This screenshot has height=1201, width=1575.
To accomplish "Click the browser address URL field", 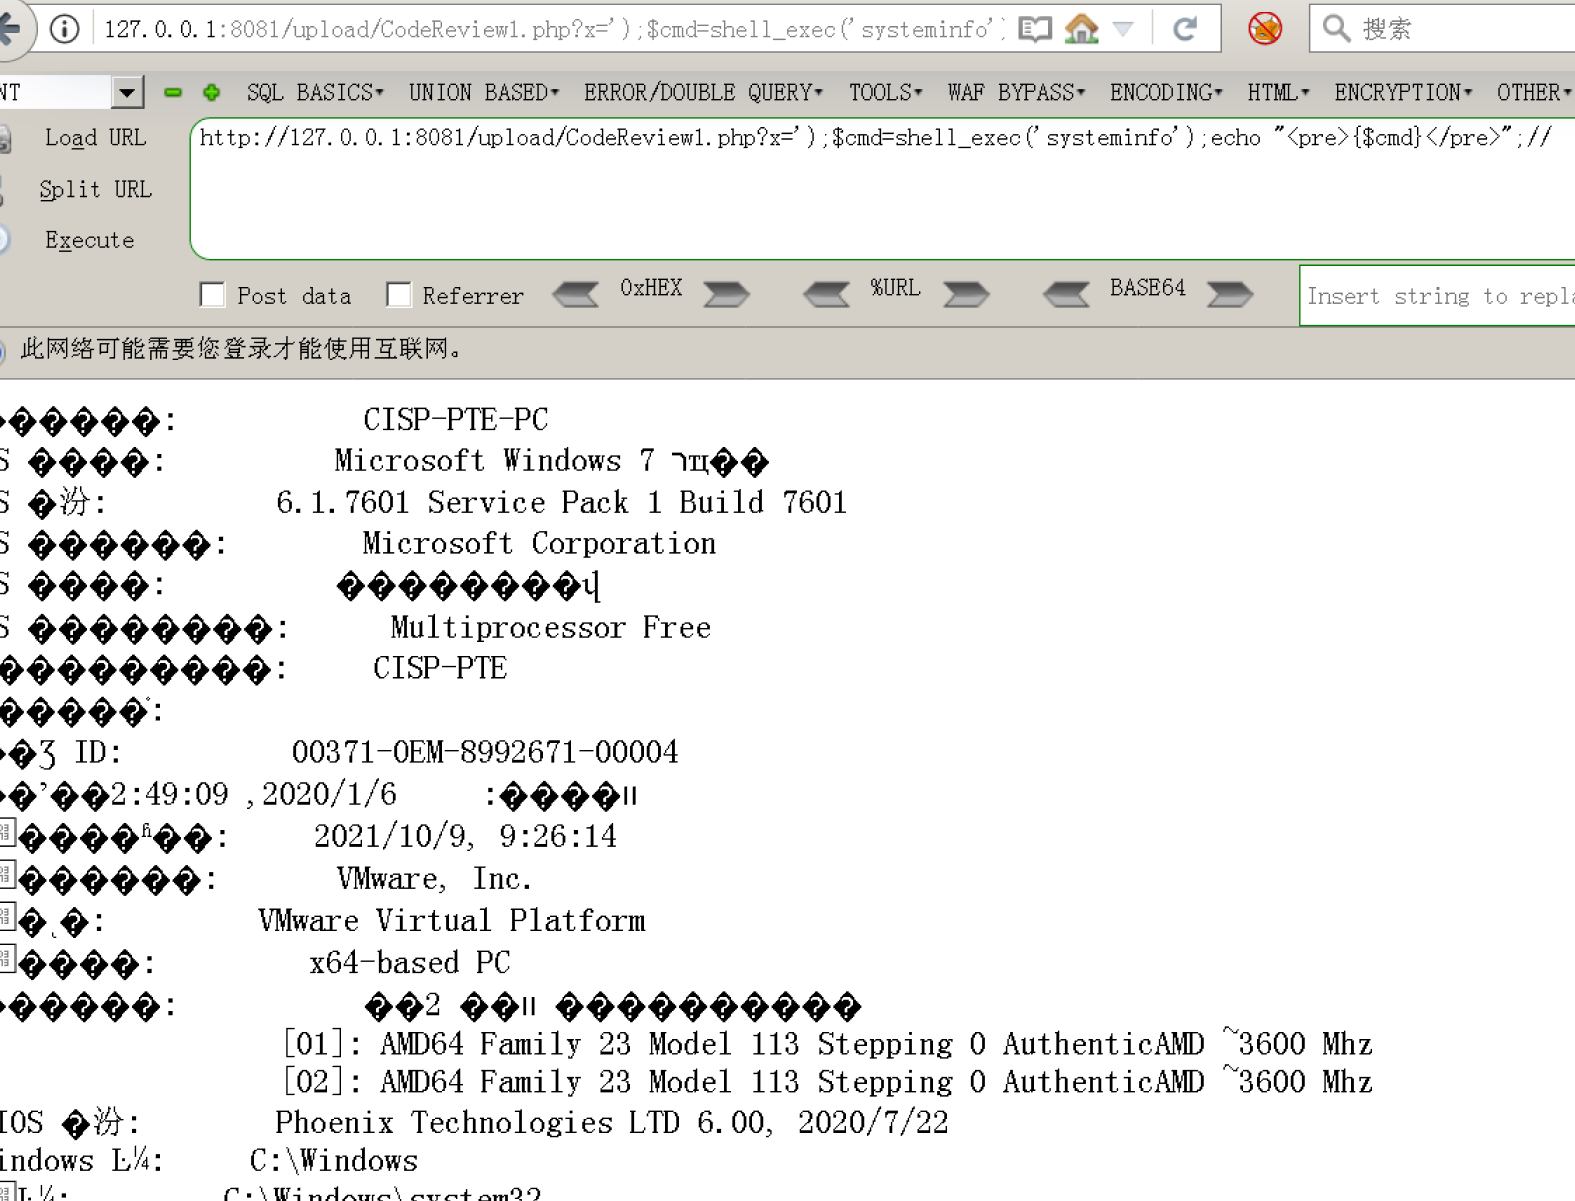I will [x=555, y=29].
